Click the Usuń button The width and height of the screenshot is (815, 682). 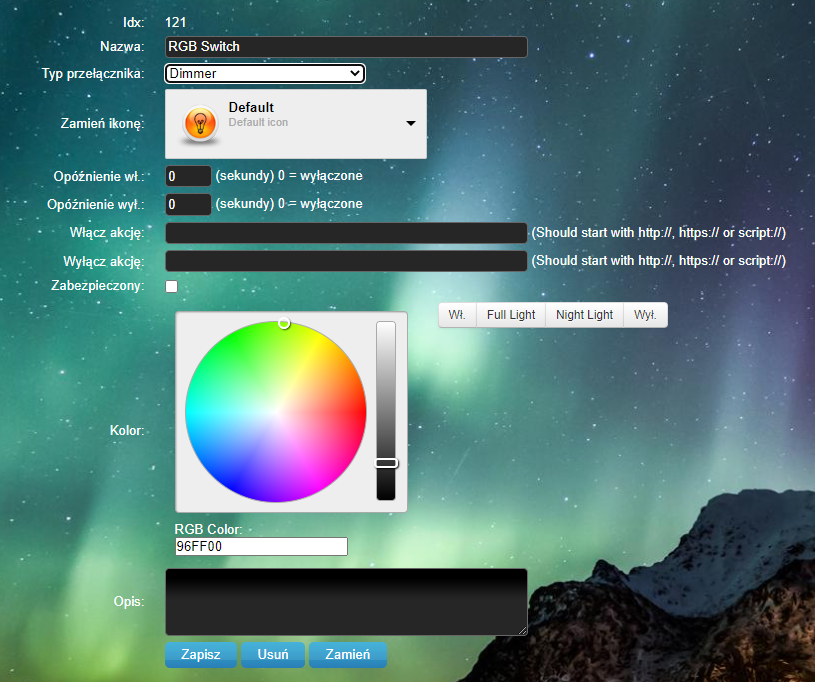pos(273,654)
